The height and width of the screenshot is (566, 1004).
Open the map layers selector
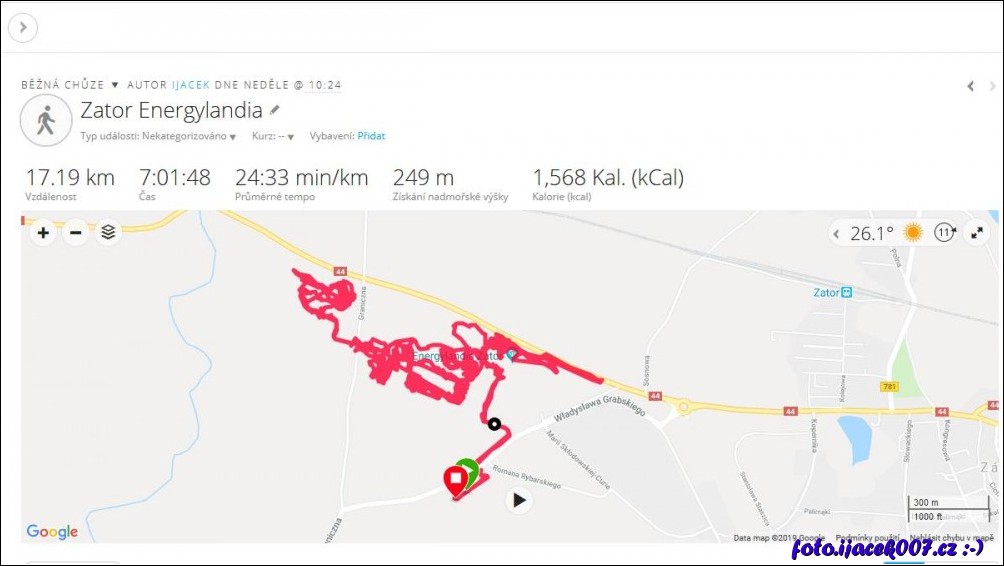(108, 234)
